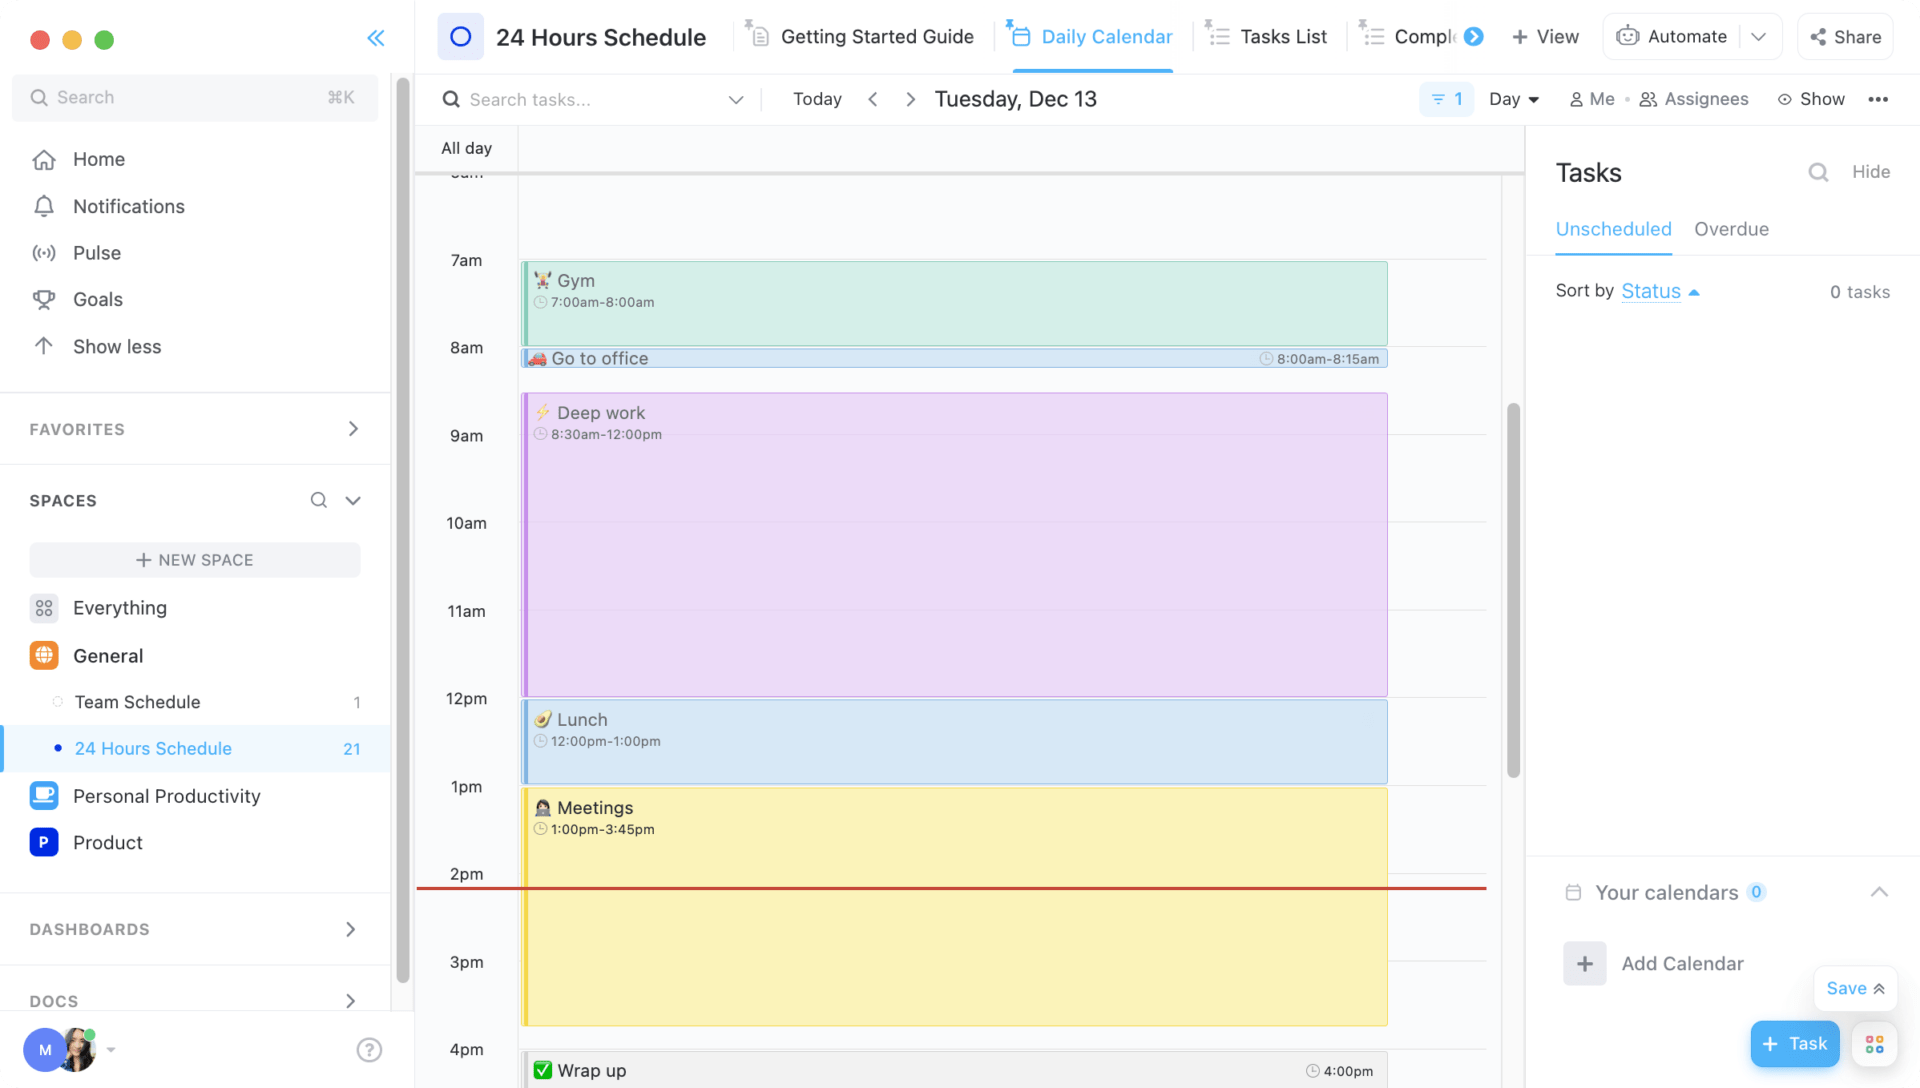The height and width of the screenshot is (1088, 1920).
Task: Click Assignees visibility toggle
Action: (x=1693, y=98)
